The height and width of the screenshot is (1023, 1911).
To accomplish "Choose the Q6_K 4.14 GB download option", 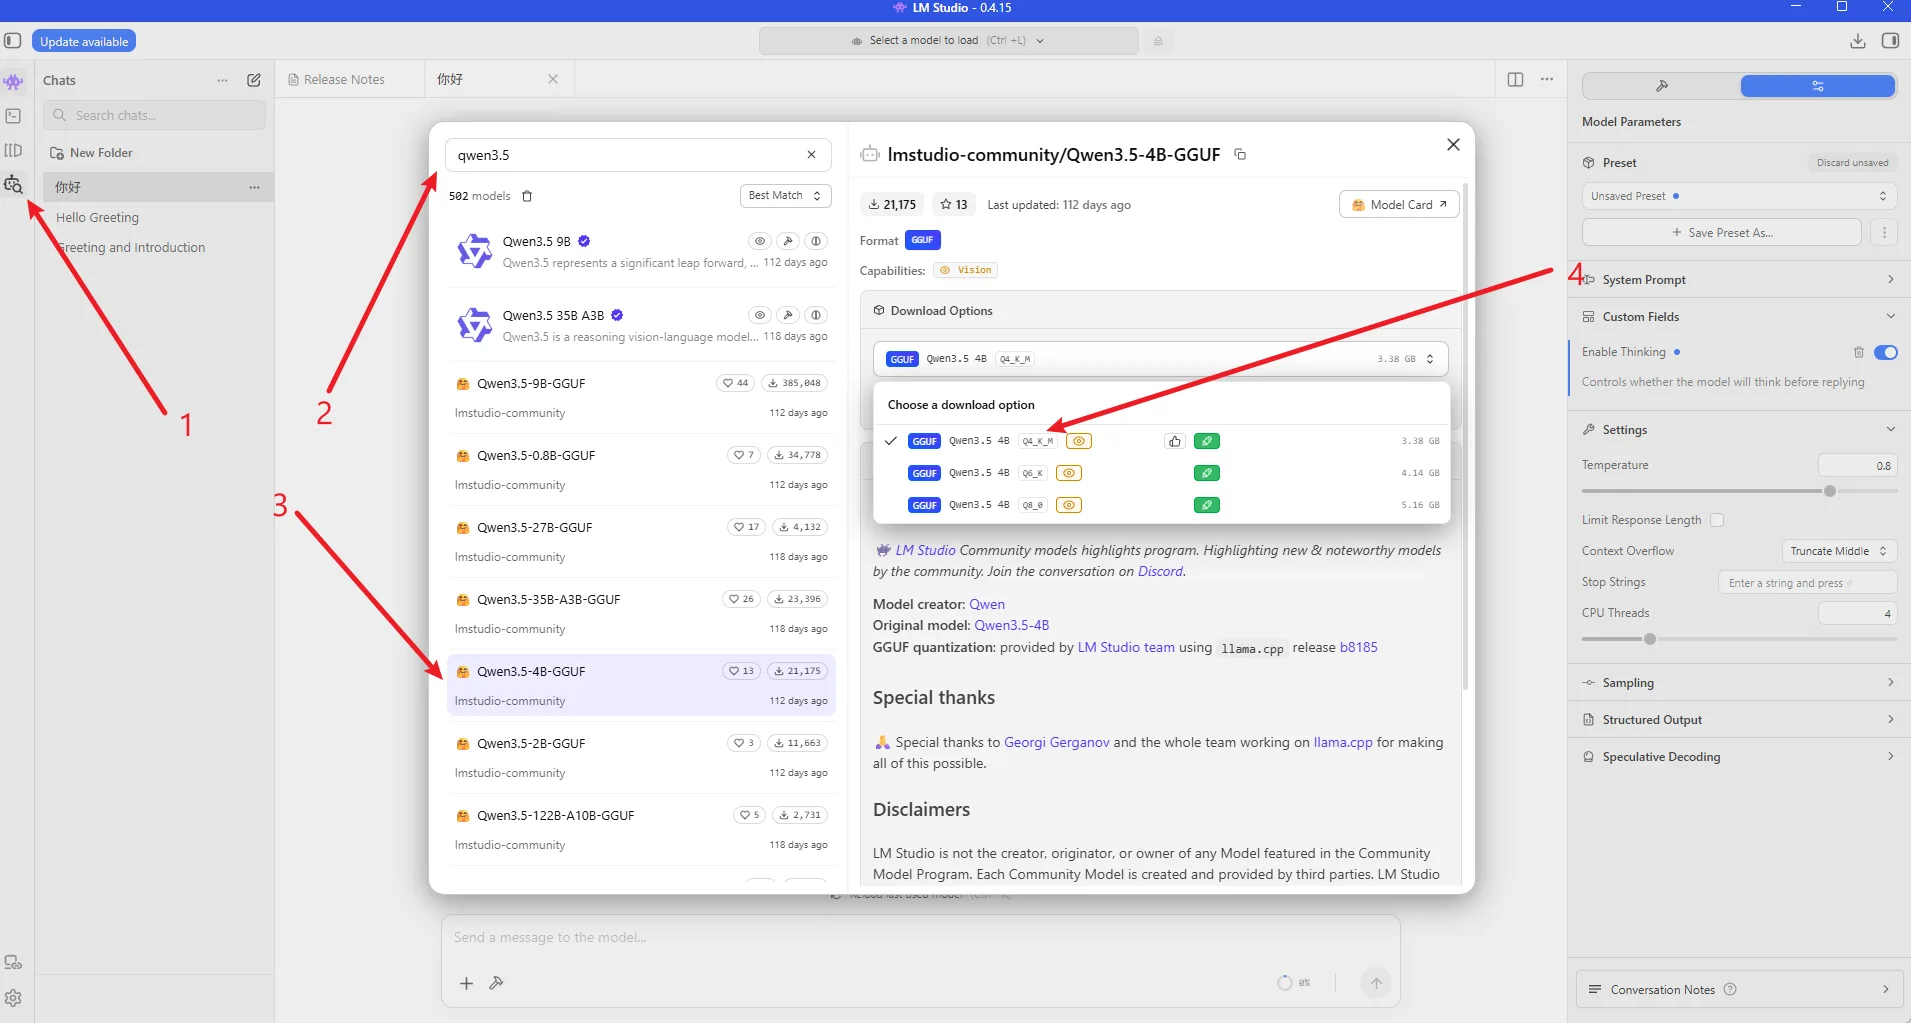I will [x=1162, y=473].
